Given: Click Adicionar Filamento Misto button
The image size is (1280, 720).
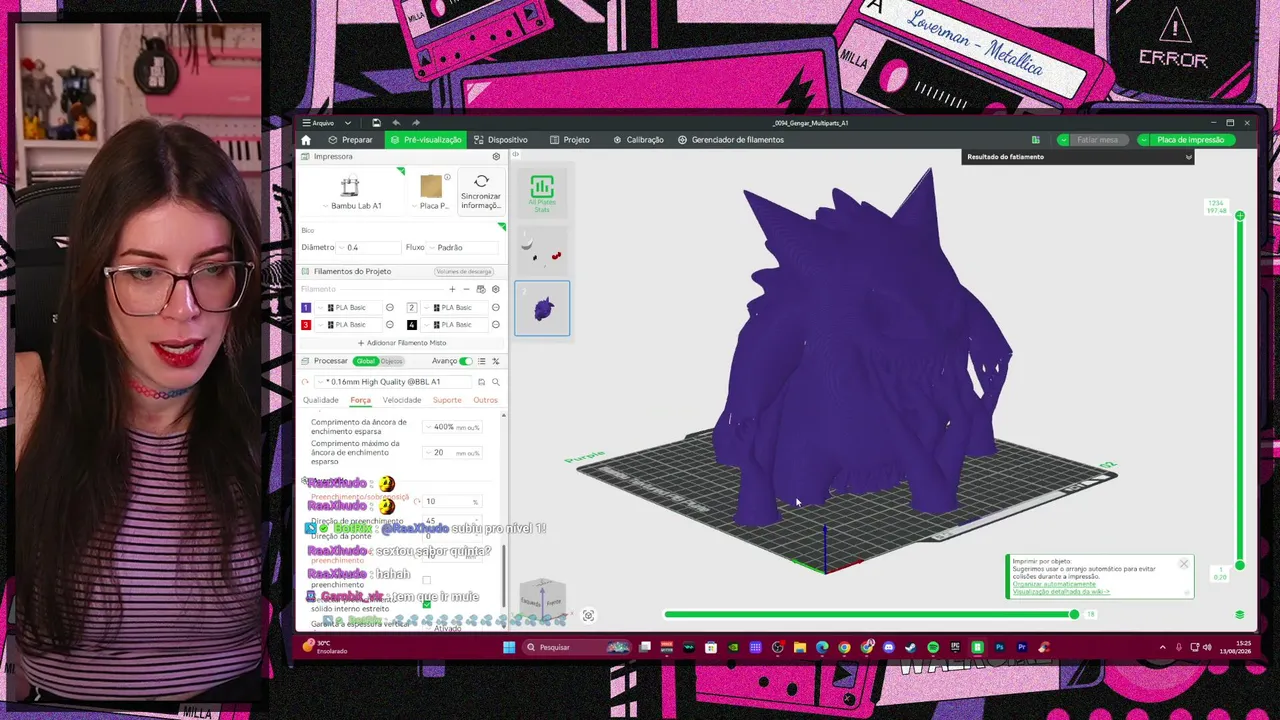Looking at the screenshot, I should pyautogui.click(x=402, y=343).
